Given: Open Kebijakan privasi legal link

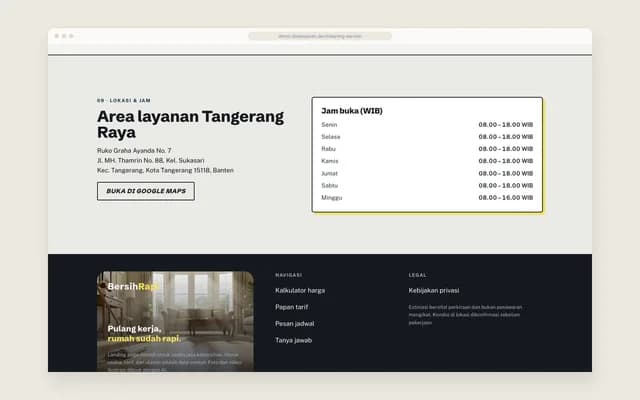Looking at the screenshot, I should 434,291.
